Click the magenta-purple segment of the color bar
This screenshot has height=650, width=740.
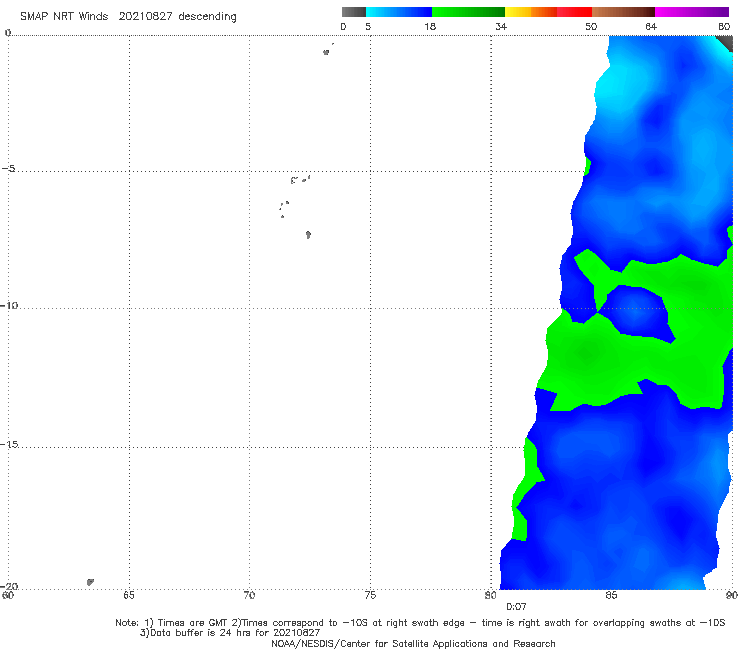coord(692,12)
